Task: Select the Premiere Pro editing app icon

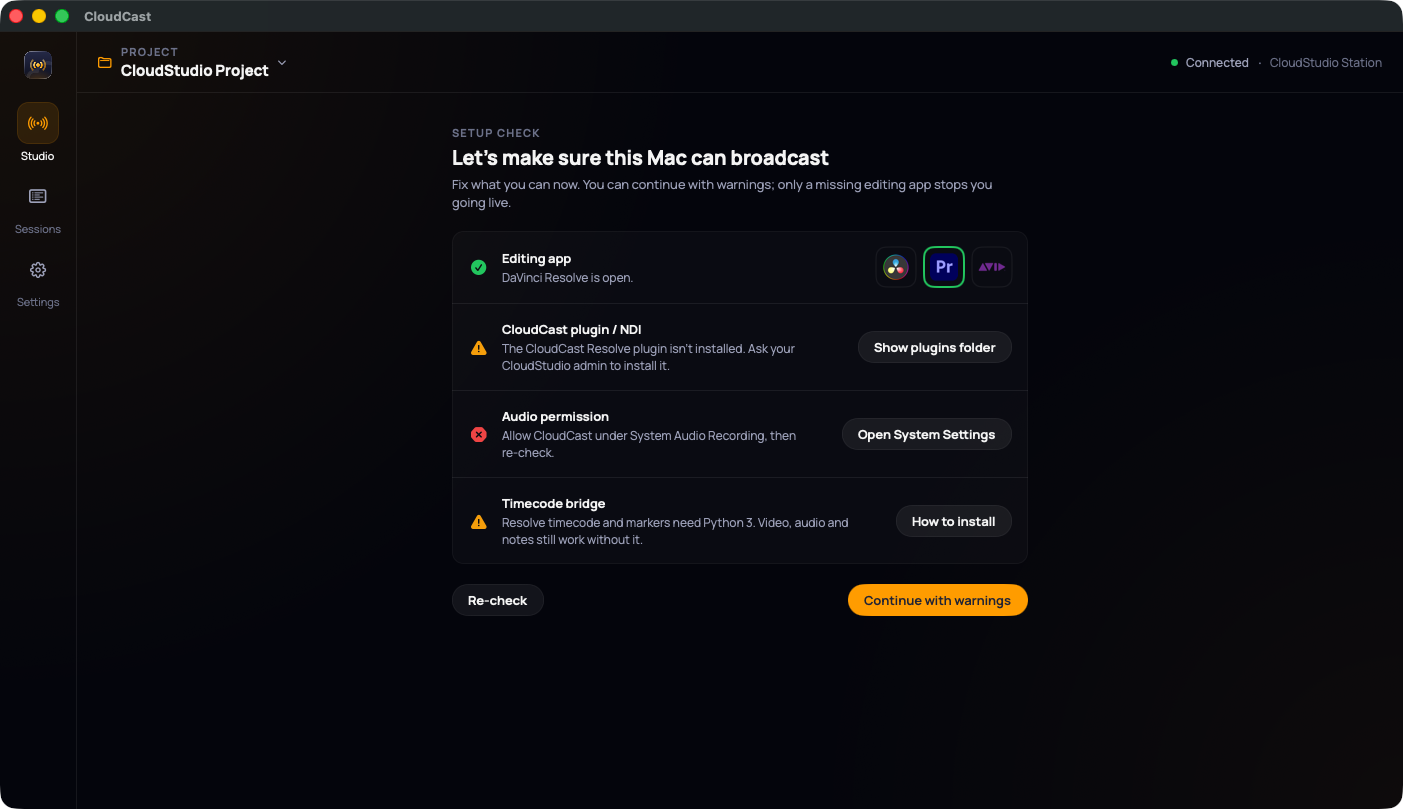Action: [944, 267]
